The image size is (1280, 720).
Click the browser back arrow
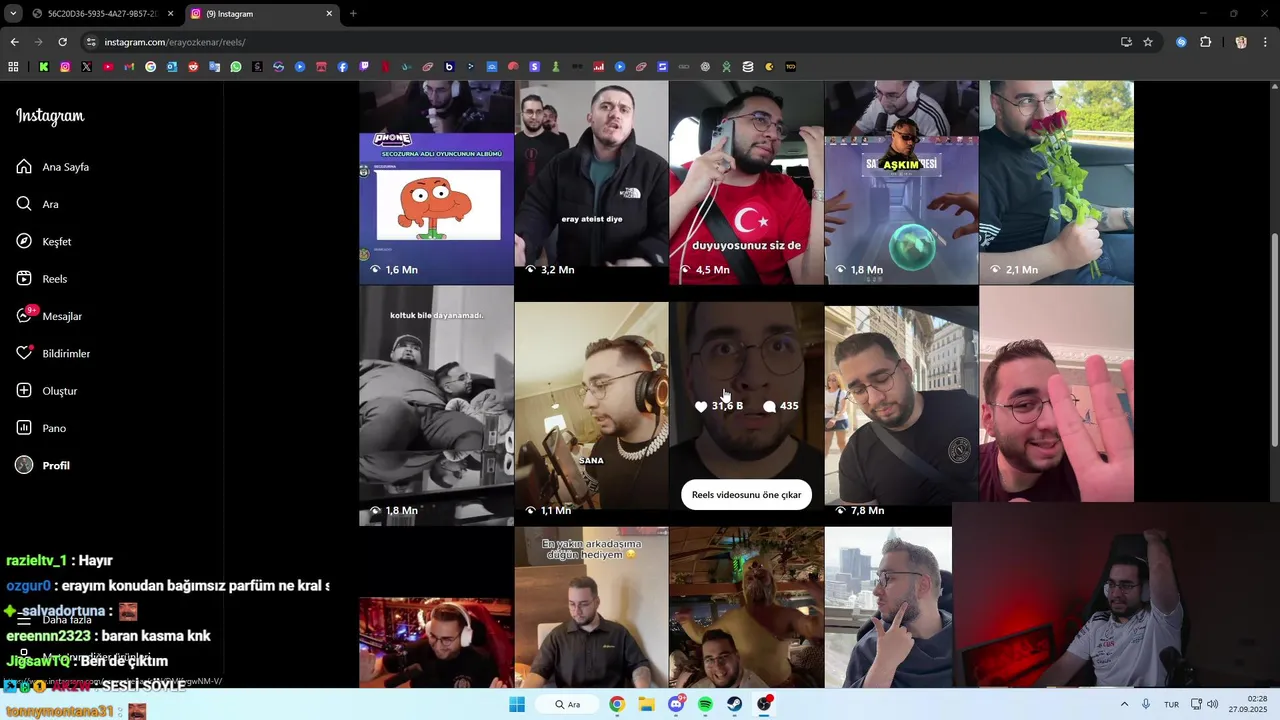pos(14,42)
